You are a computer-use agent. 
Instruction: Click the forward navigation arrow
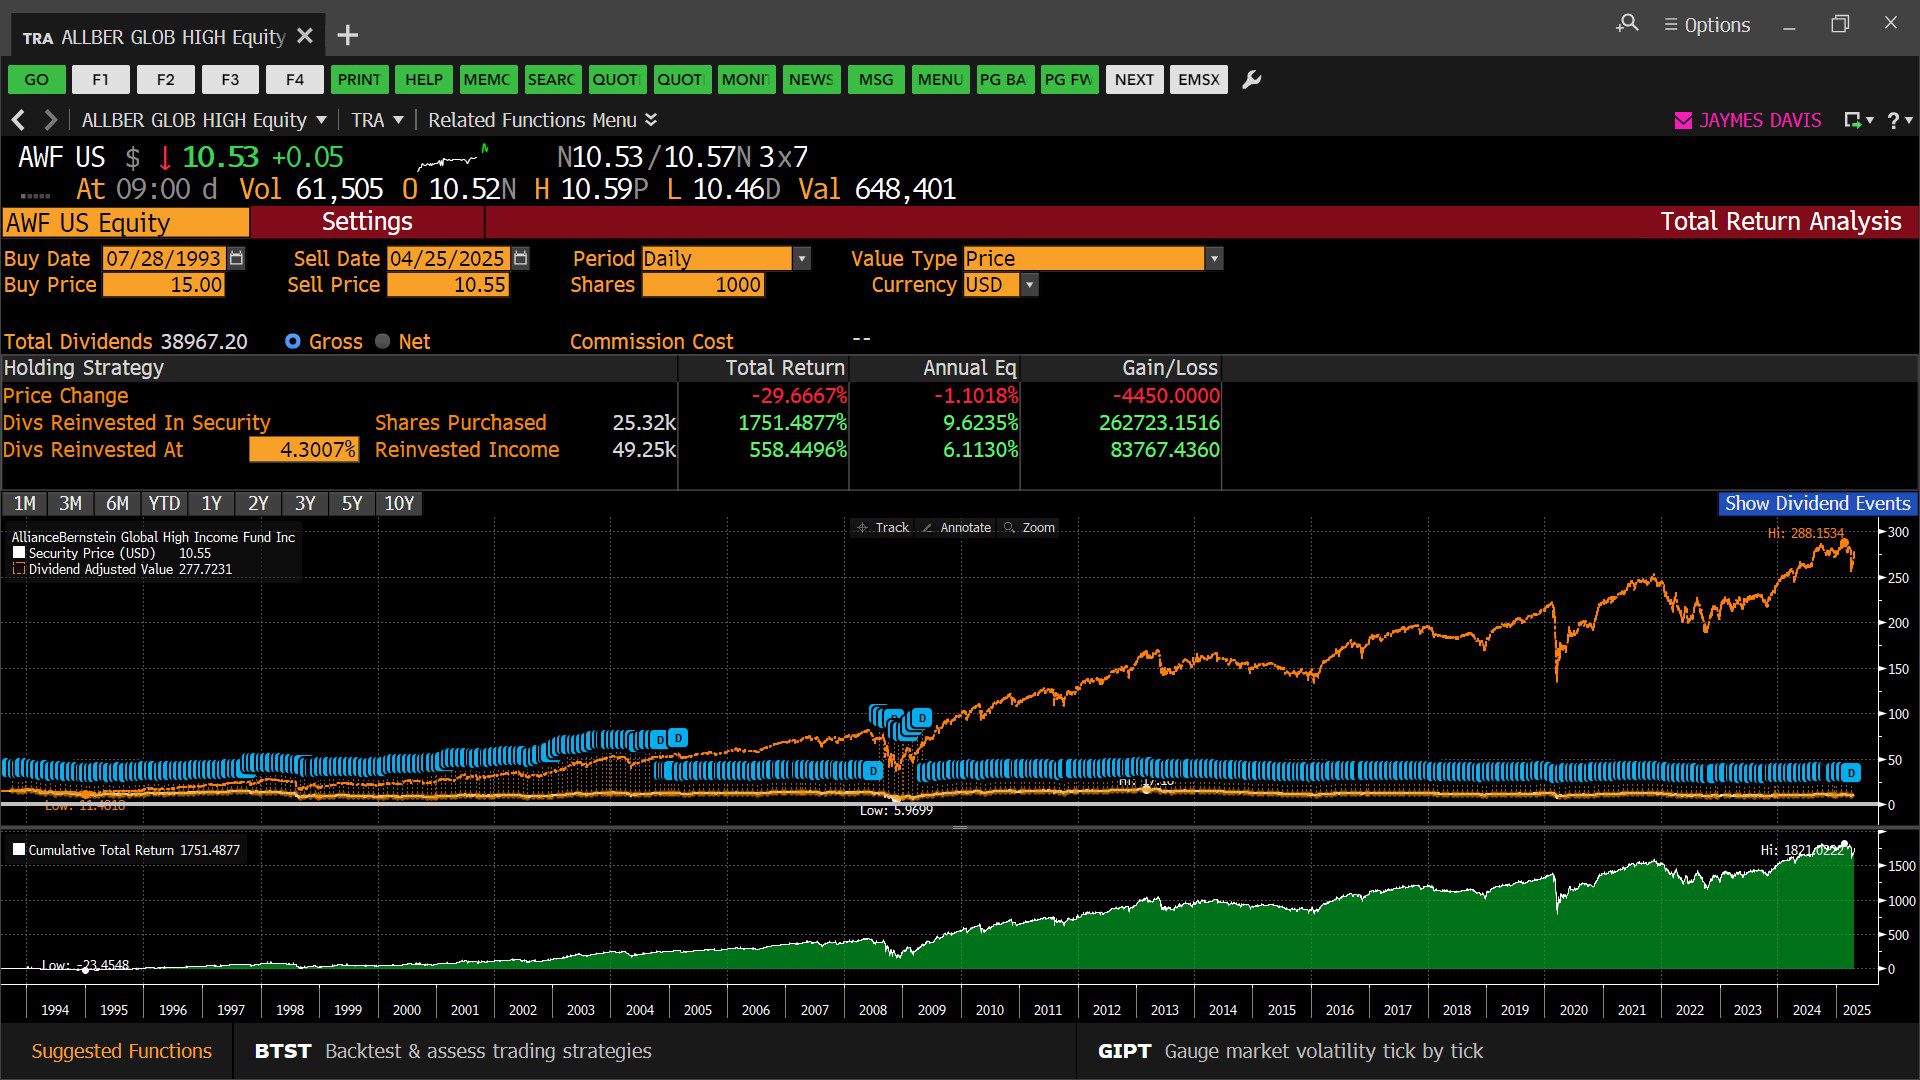pyautogui.click(x=50, y=120)
